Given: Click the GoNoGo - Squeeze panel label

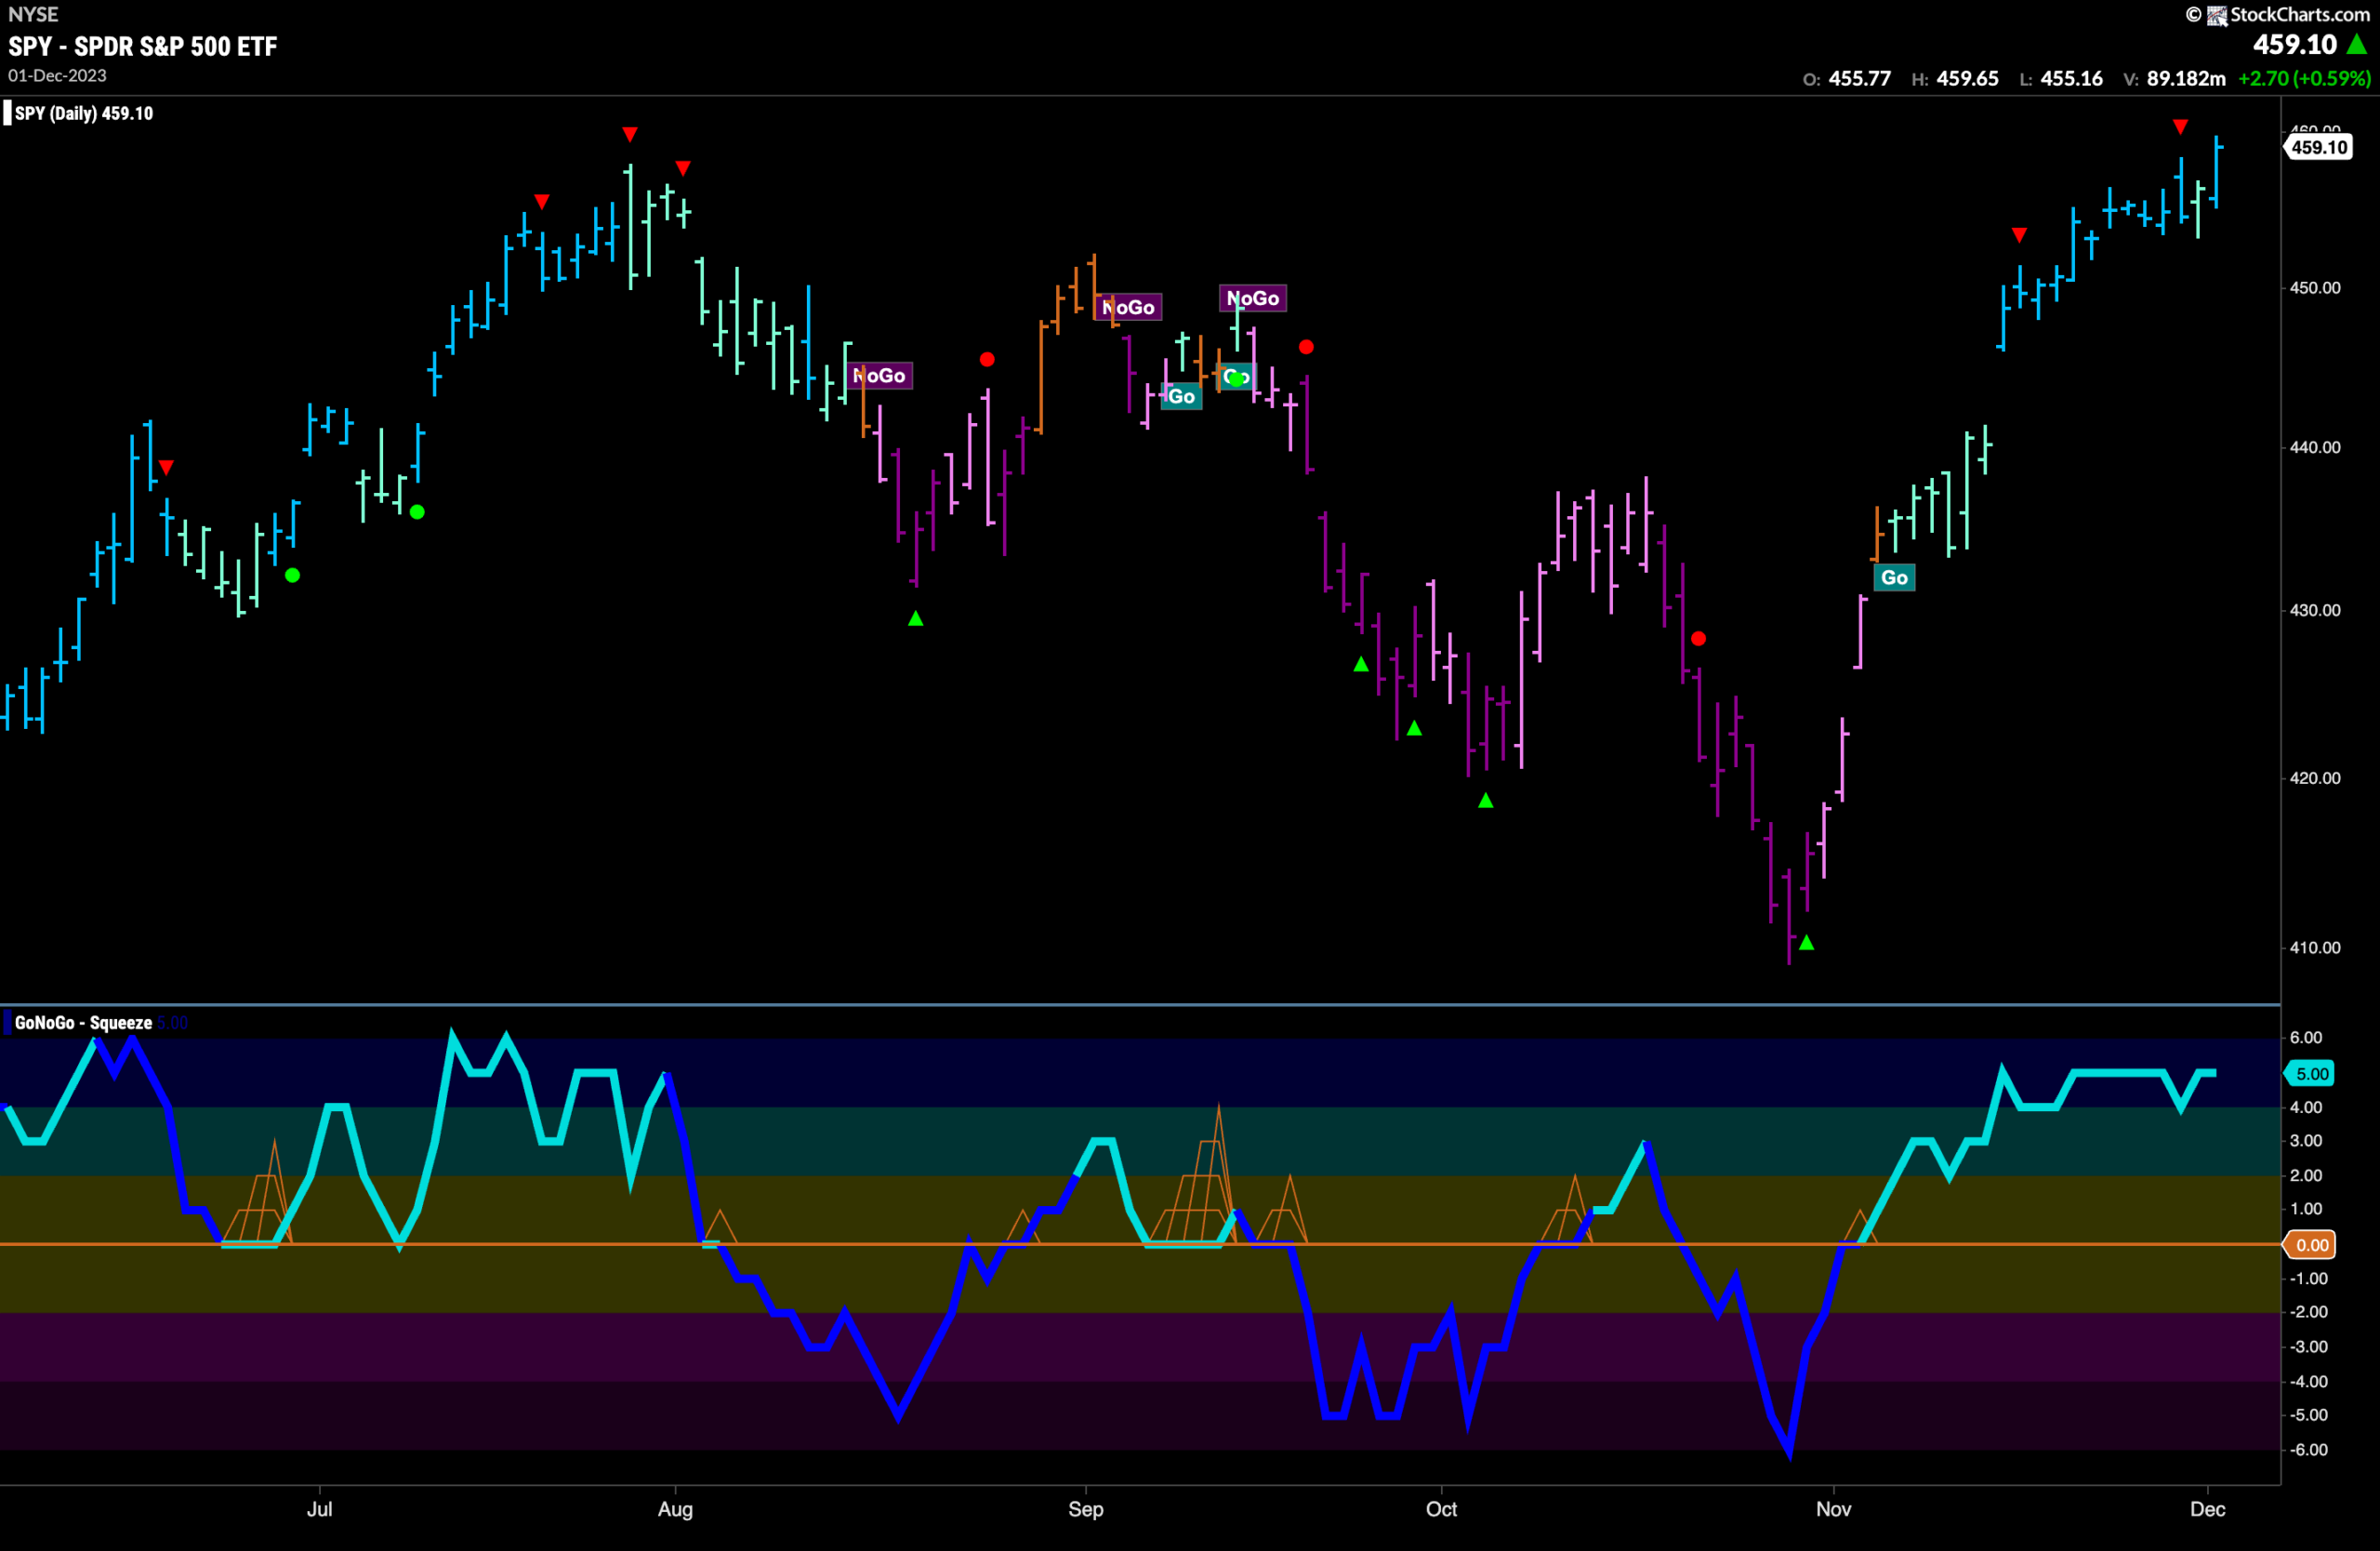Looking at the screenshot, I should [83, 1022].
